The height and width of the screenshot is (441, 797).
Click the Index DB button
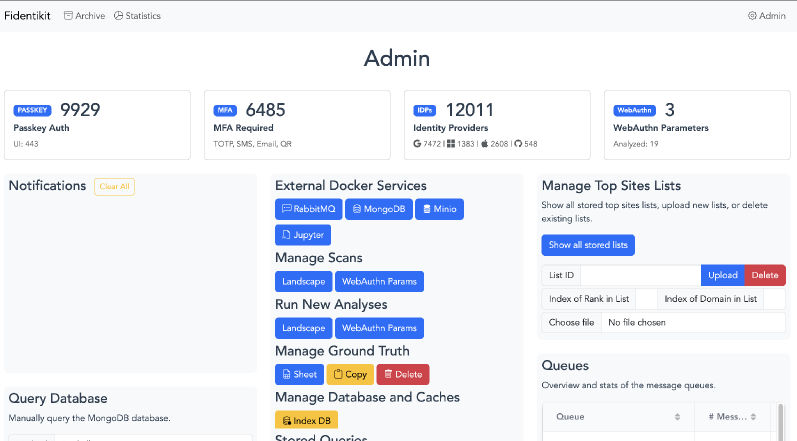(x=309, y=421)
